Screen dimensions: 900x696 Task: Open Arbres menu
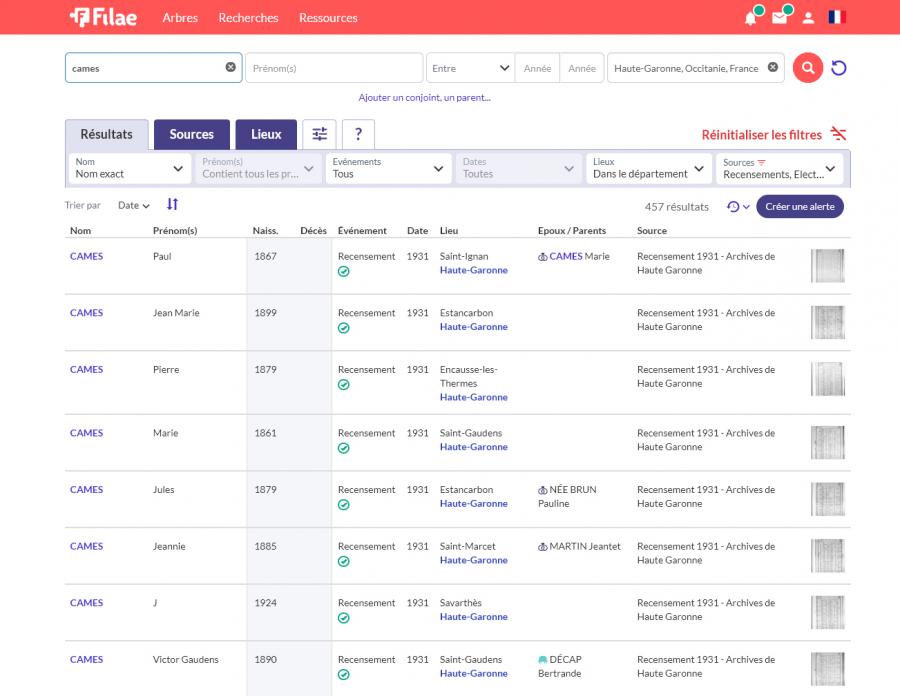(180, 18)
